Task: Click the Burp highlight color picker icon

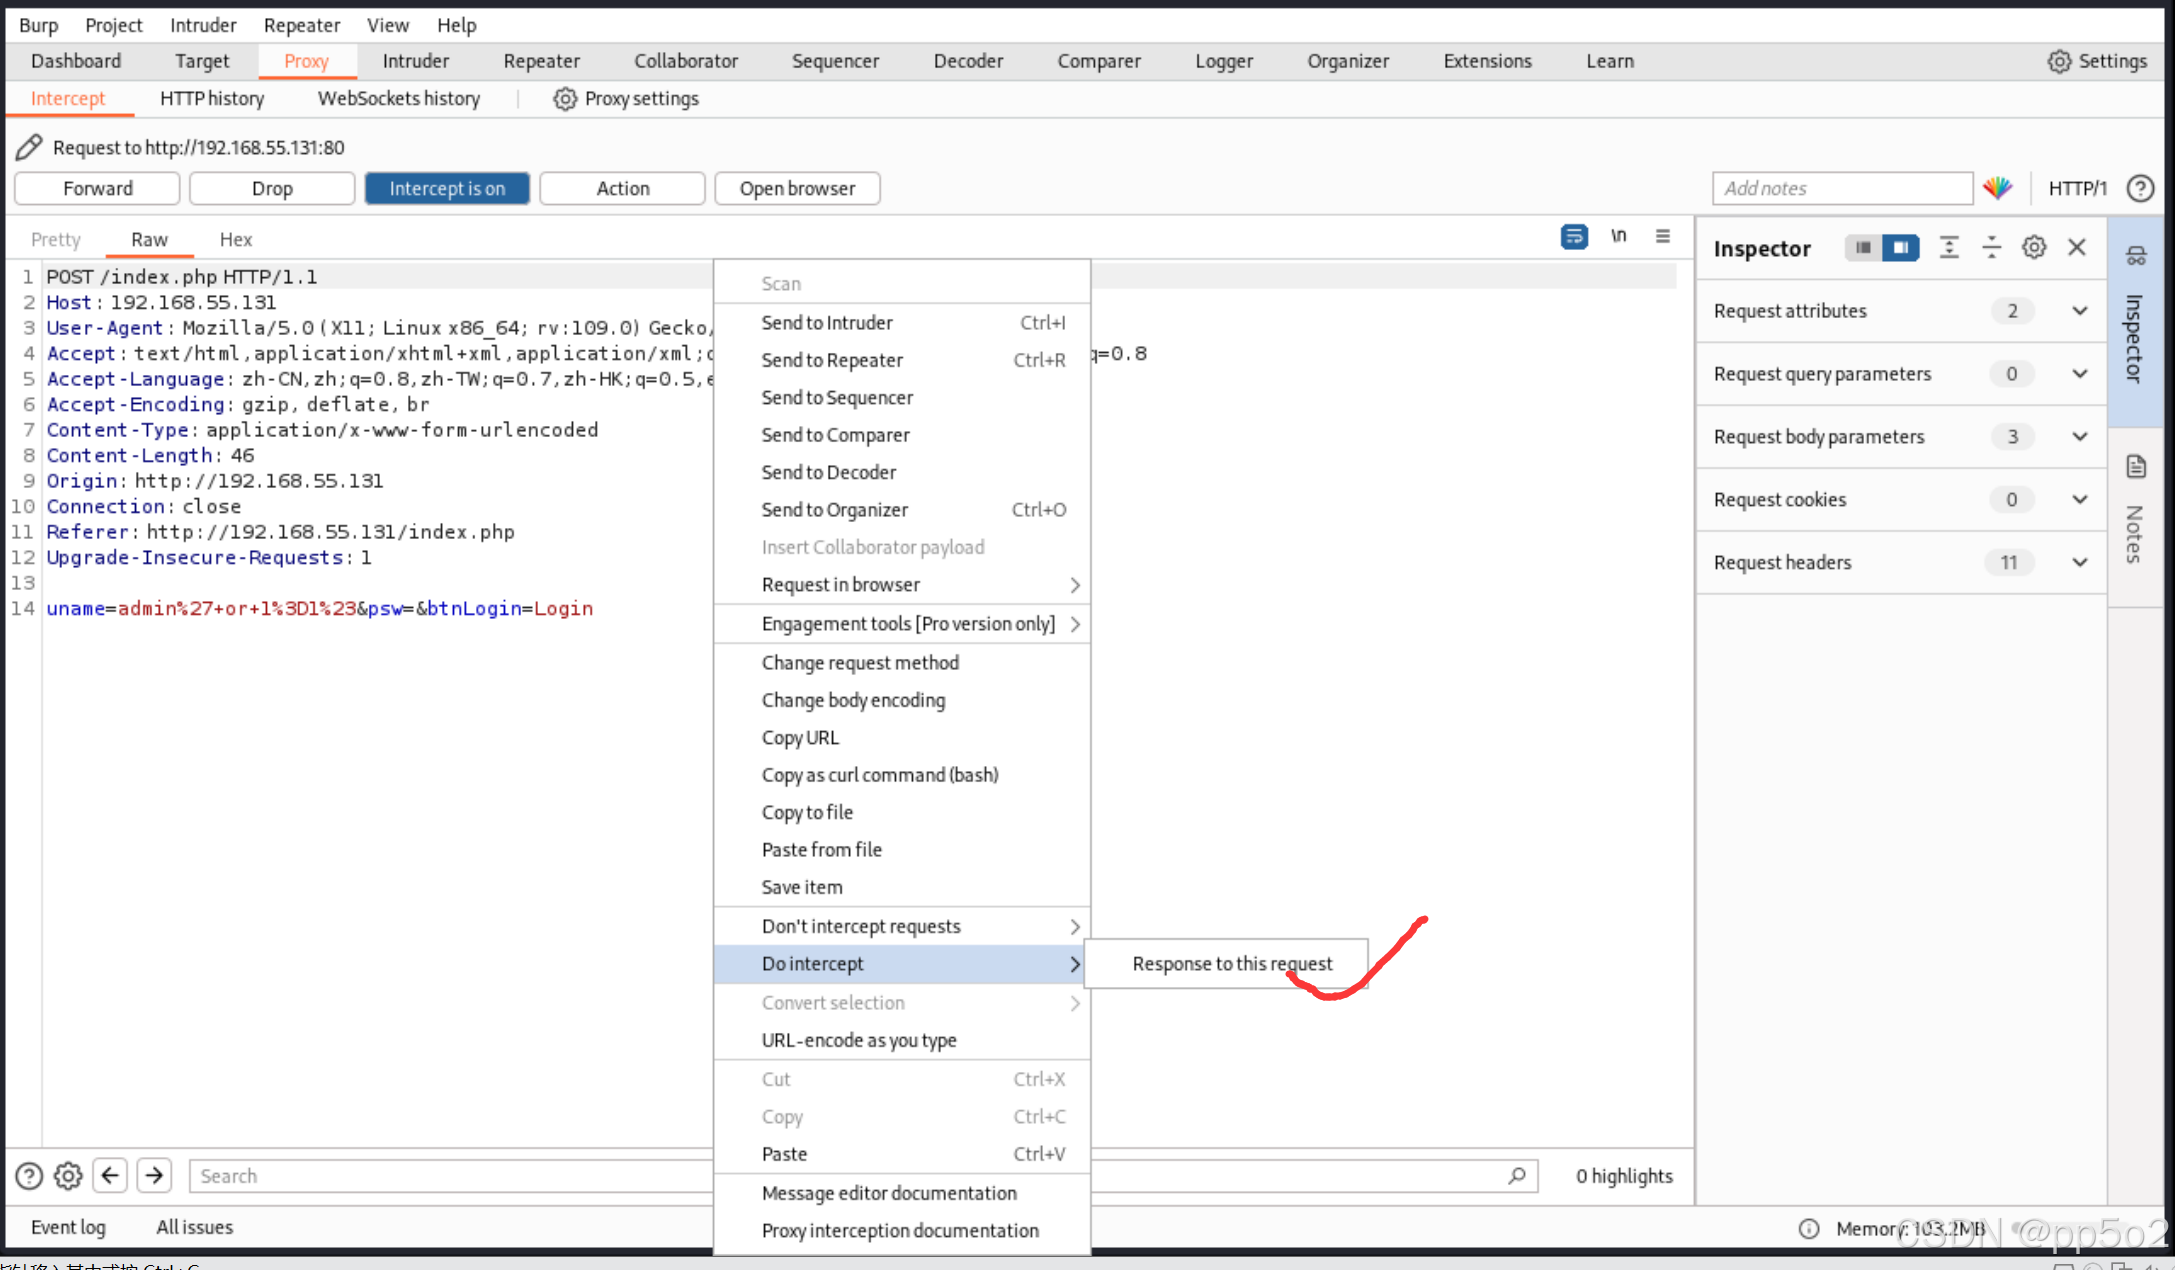Action: [1997, 188]
